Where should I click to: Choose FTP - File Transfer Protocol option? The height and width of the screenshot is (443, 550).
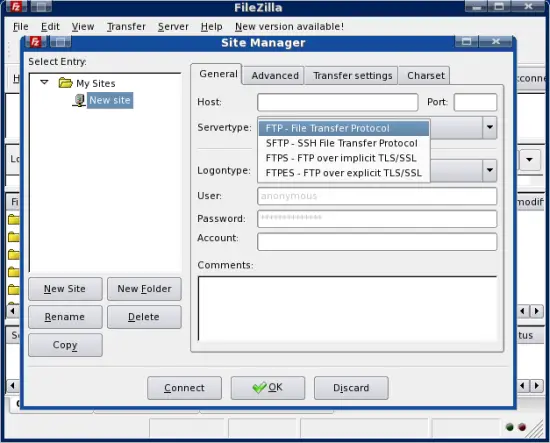344,128
